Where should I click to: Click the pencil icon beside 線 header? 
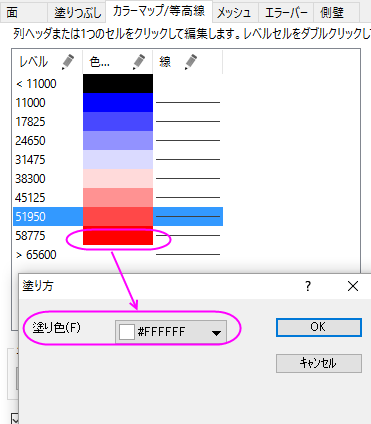pos(191,62)
